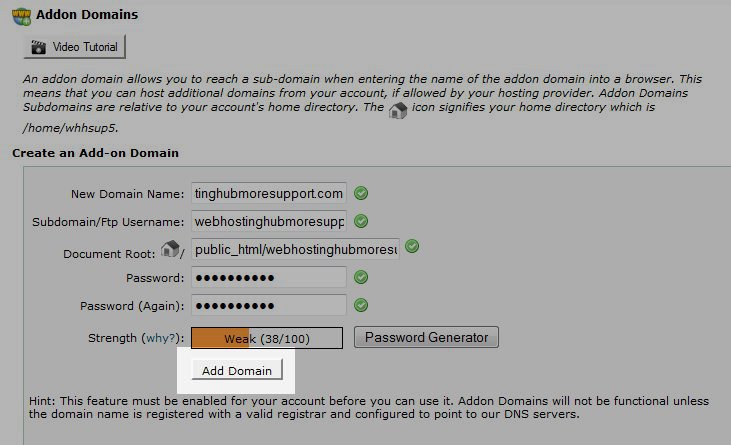Click into the Document Root text box
Screen dimensions: 731x445
pyautogui.click(x=295, y=249)
